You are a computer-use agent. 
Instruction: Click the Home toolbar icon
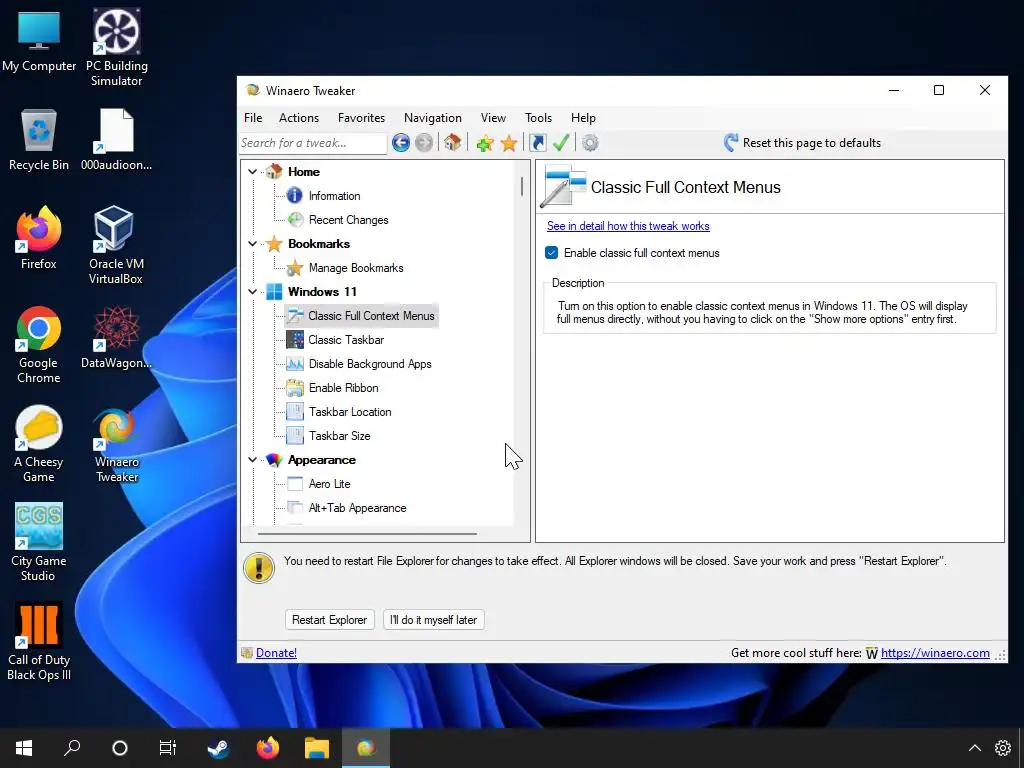pyautogui.click(x=453, y=142)
